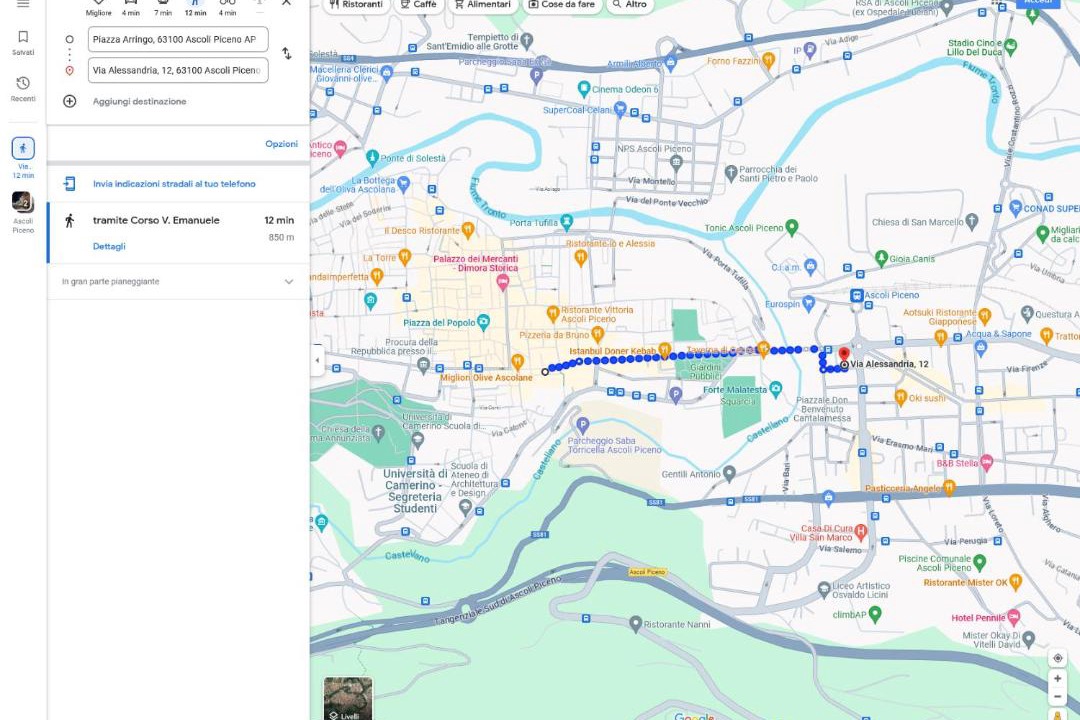Center map on my location

(1057, 658)
